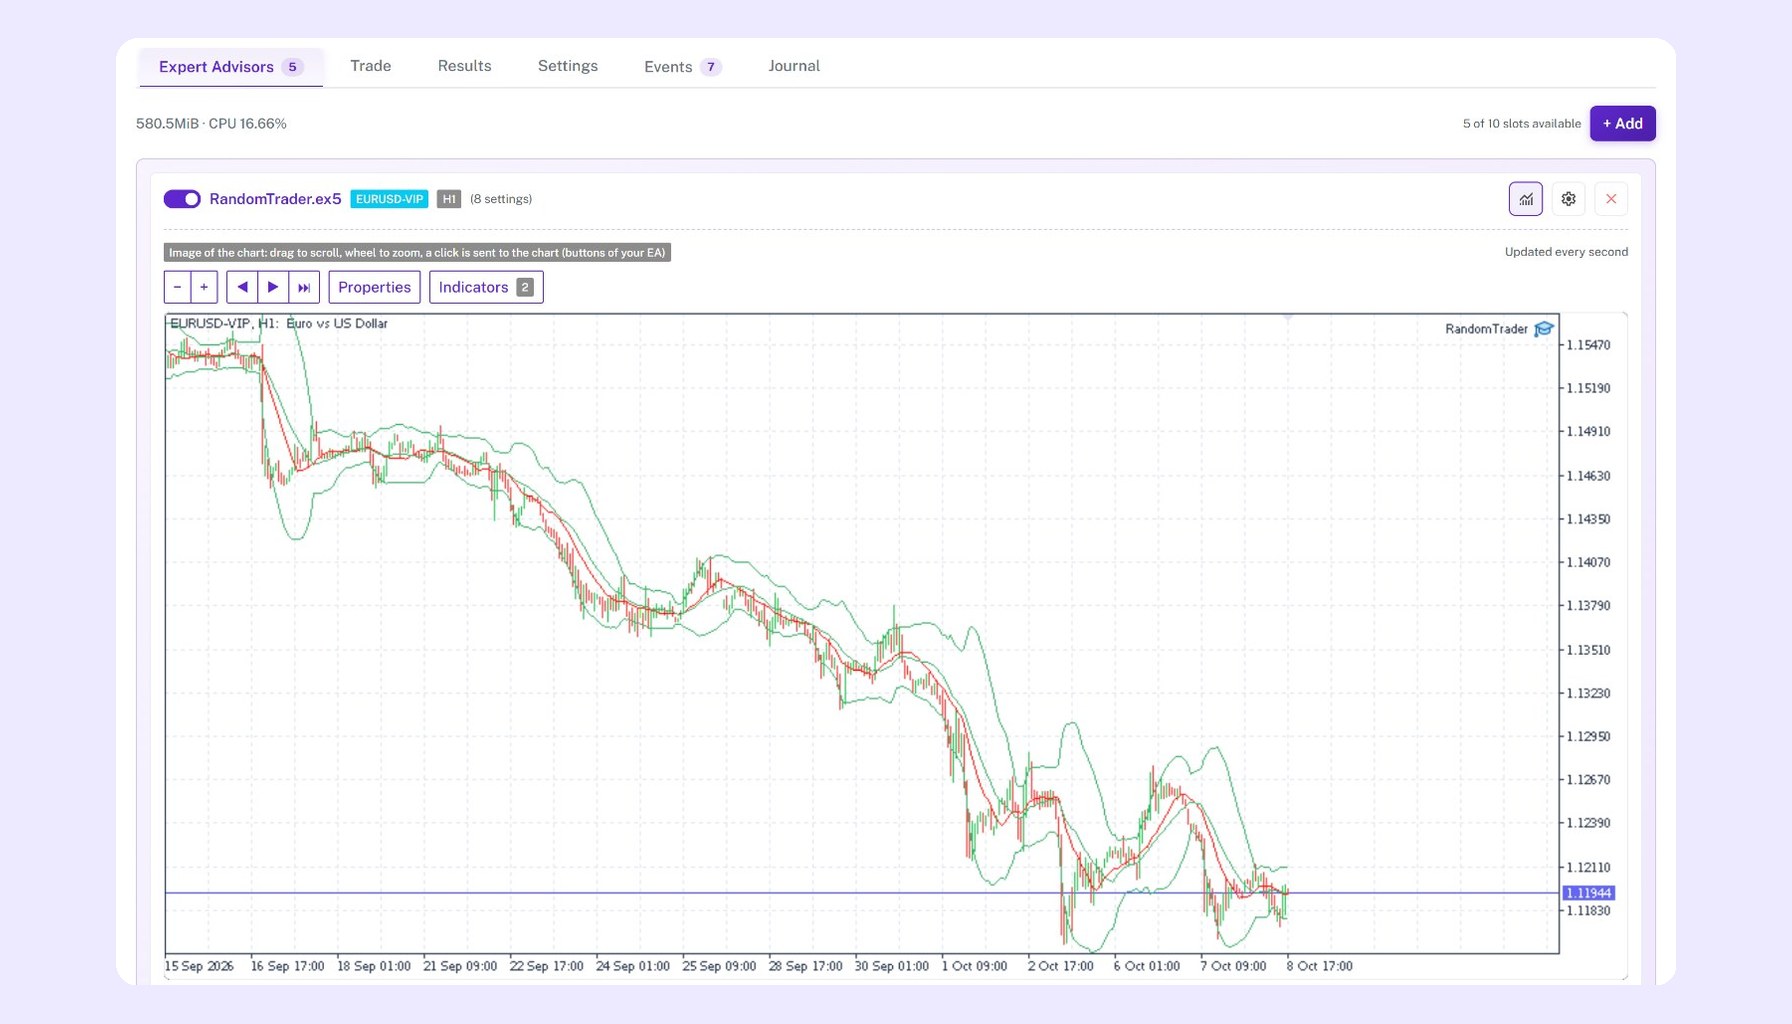Click the 15 Sep 2026 date label
The image size is (1792, 1024).
(x=199, y=966)
